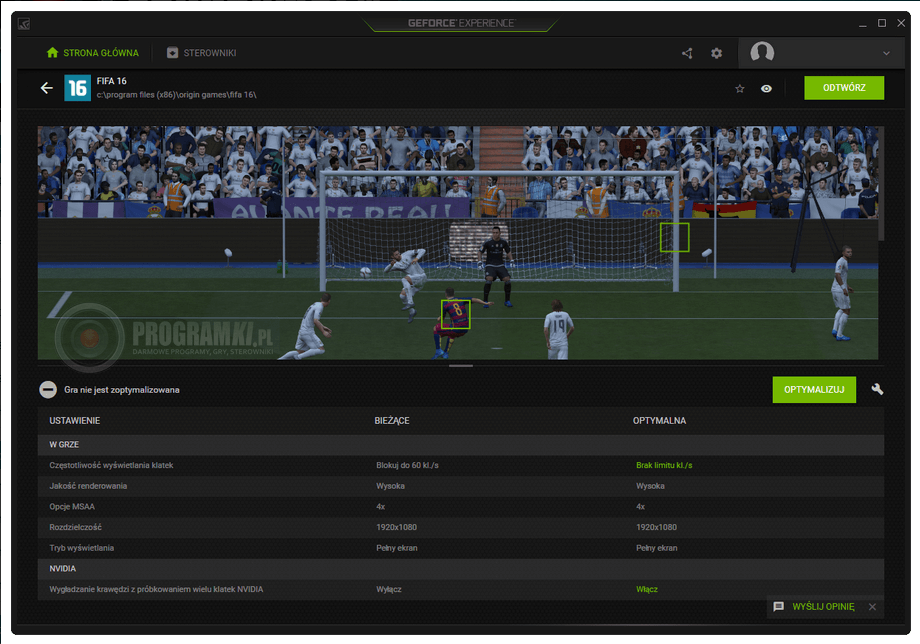
Task: Click the NVIDIA section header
Action: pos(461,568)
